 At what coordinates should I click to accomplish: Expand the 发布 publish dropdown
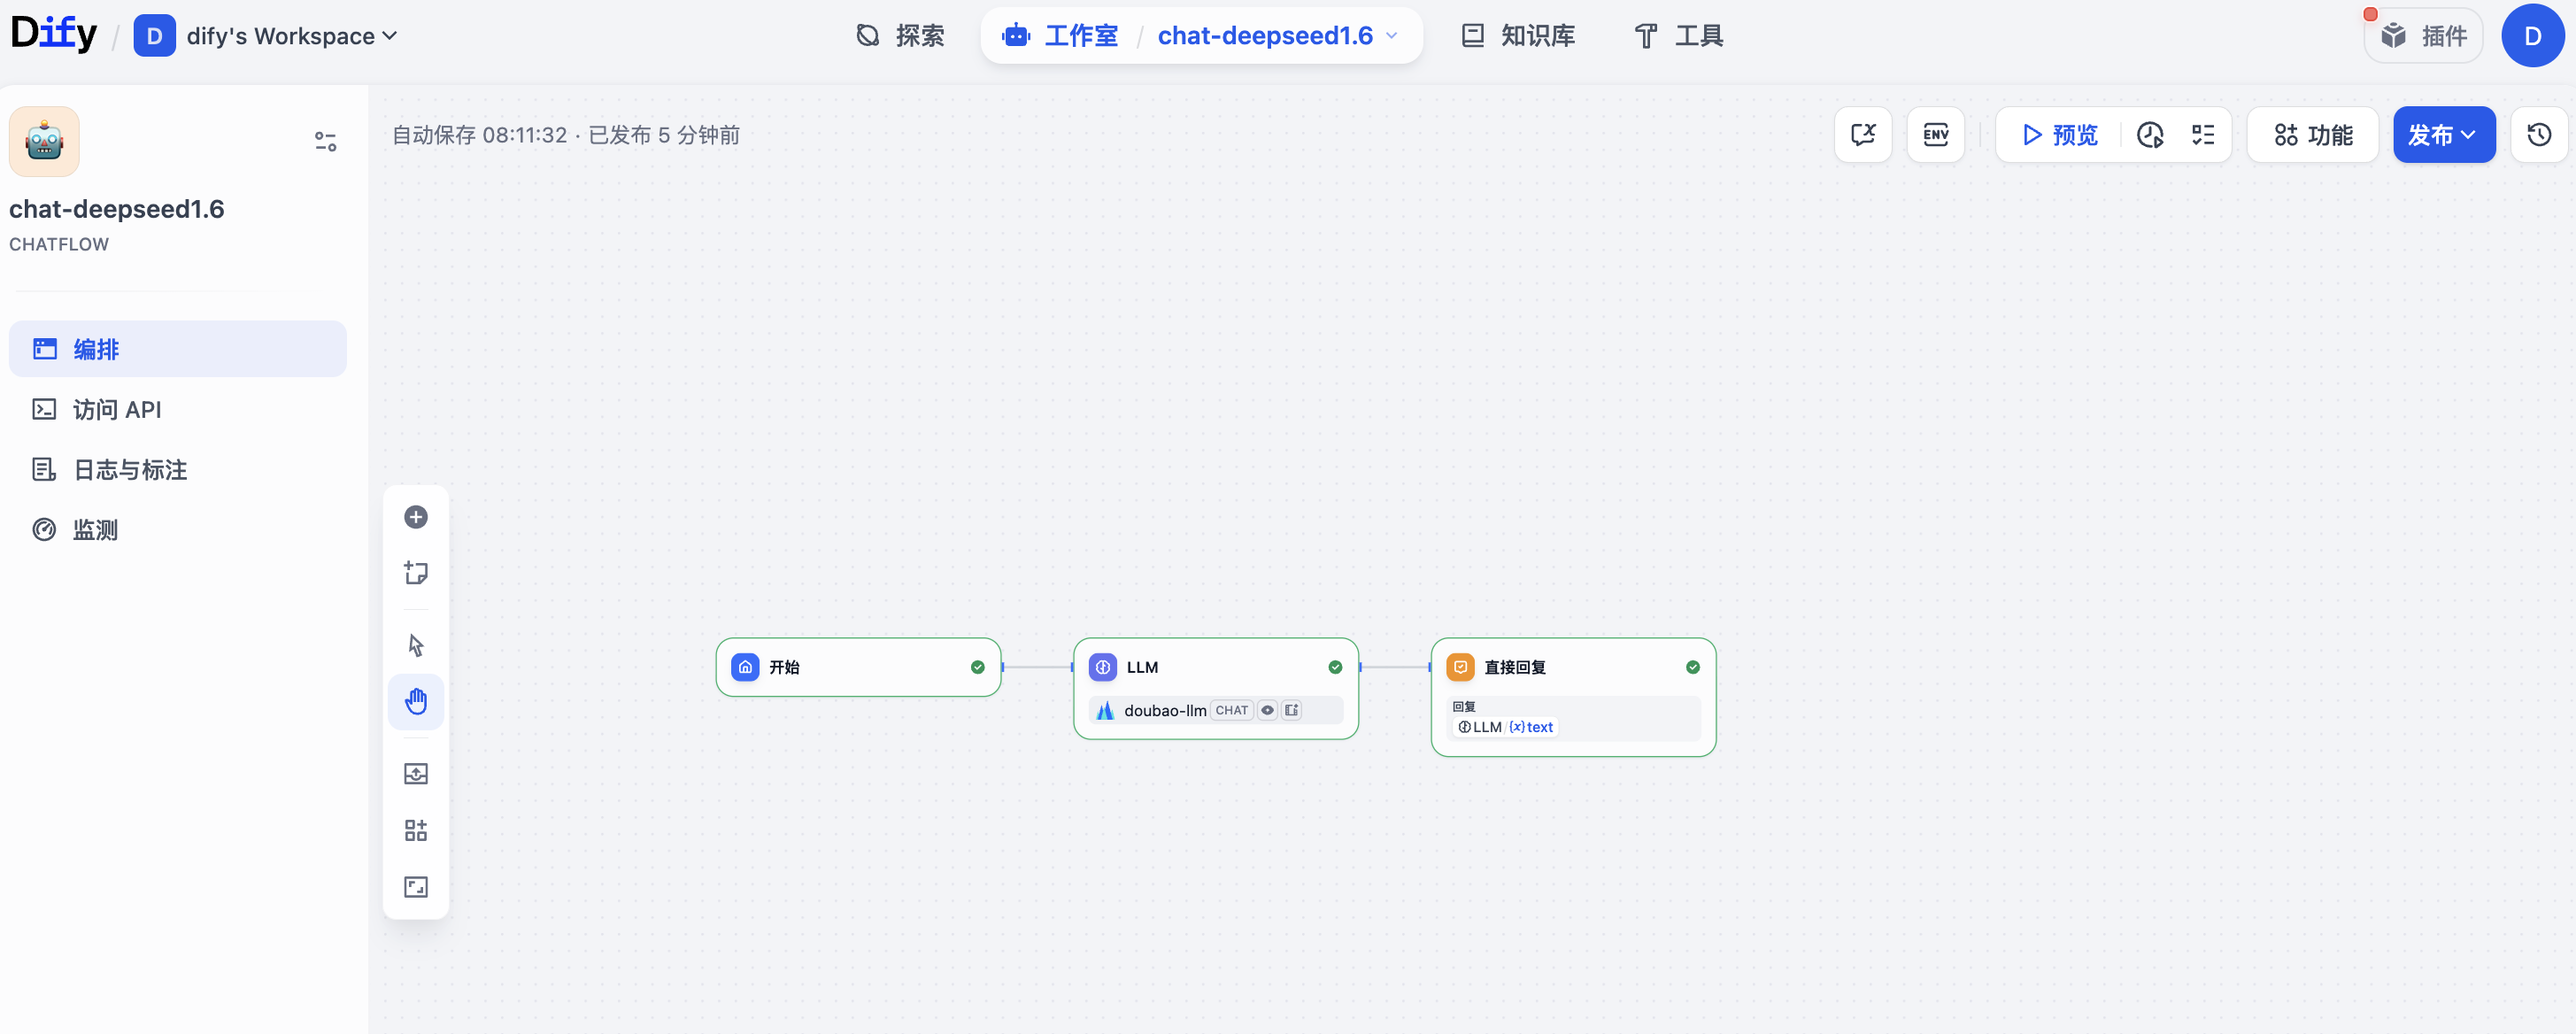tap(2443, 135)
